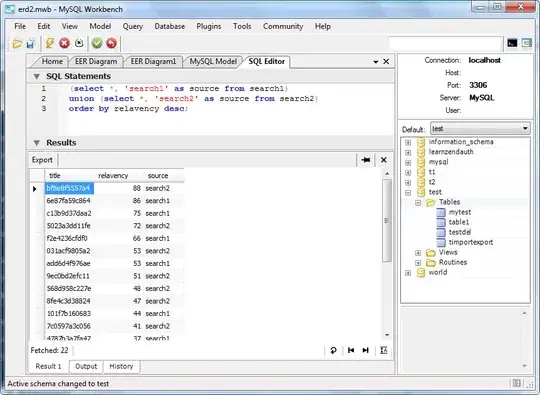This screenshot has height=395, width=540.
Task: Execute SQL with the lightning bolt icon
Action: [x=50, y=43]
